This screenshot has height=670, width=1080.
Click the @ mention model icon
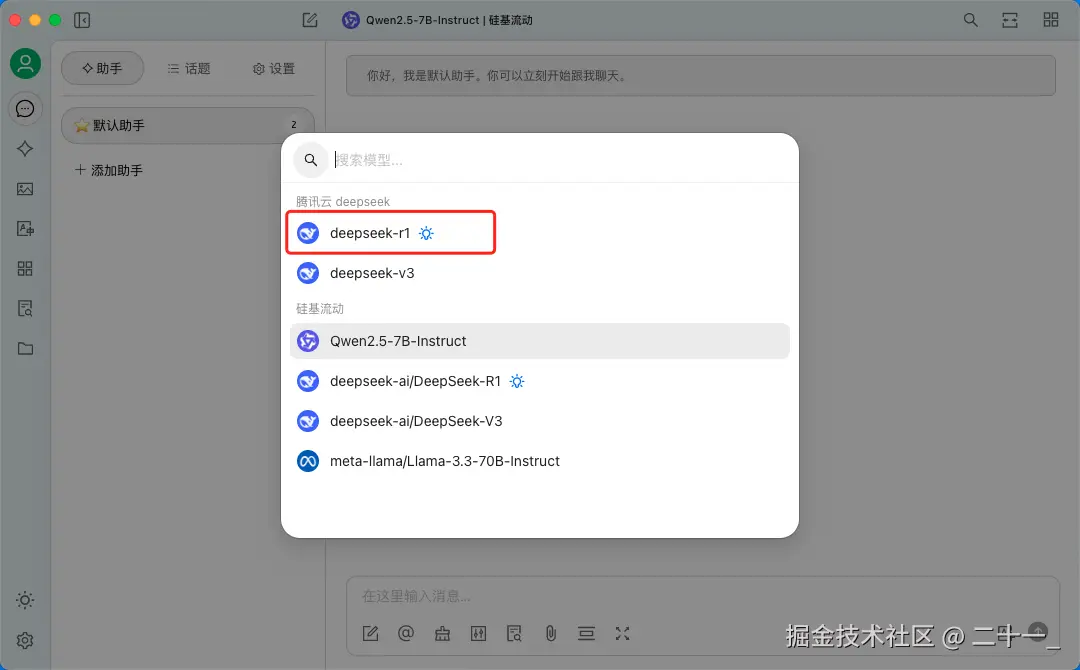pos(406,633)
